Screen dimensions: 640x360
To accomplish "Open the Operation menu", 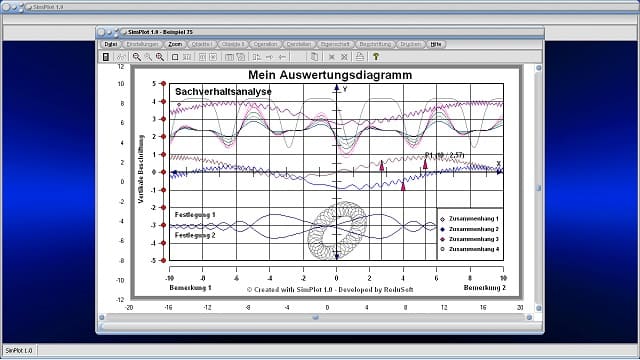I will coord(265,44).
